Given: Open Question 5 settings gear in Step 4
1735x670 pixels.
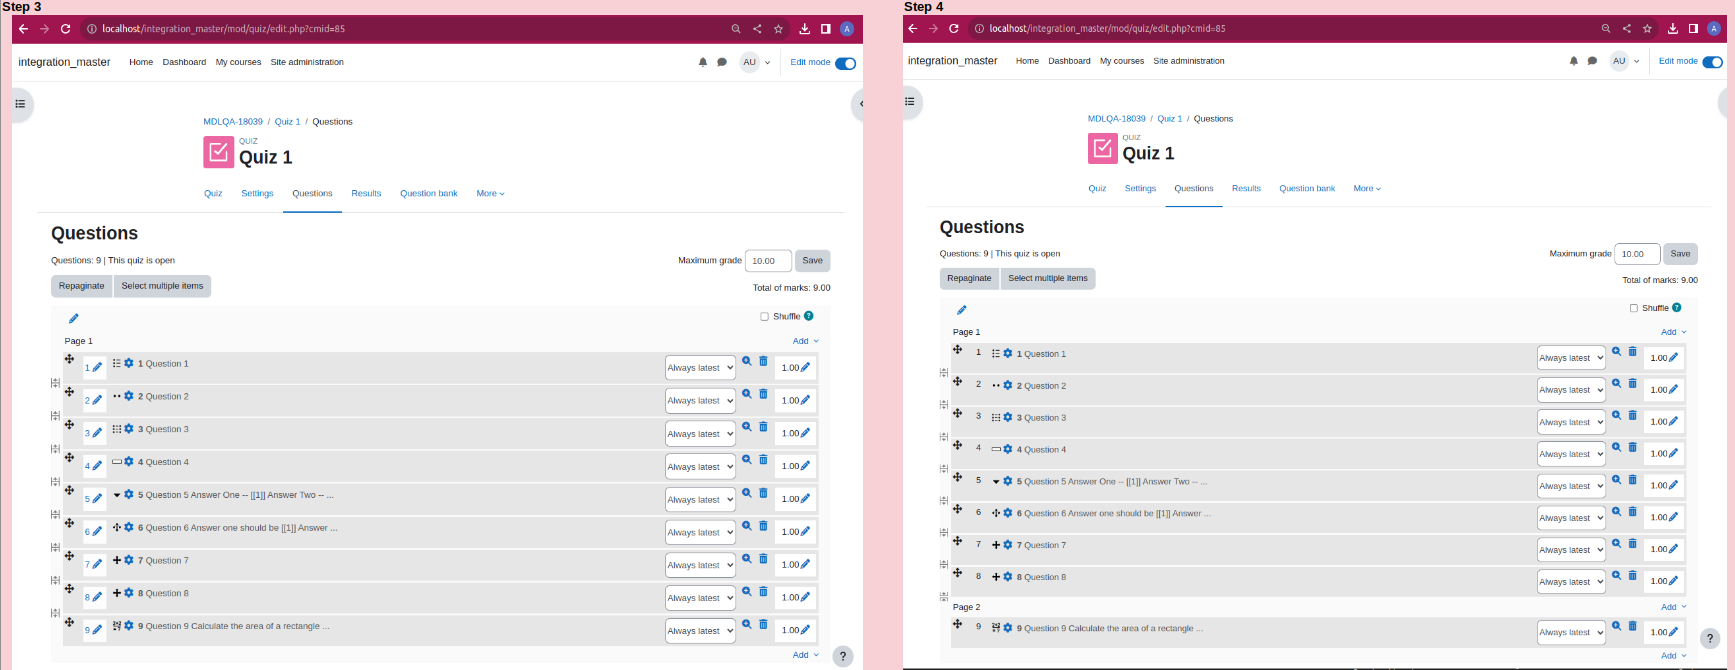Looking at the screenshot, I should (x=1008, y=481).
